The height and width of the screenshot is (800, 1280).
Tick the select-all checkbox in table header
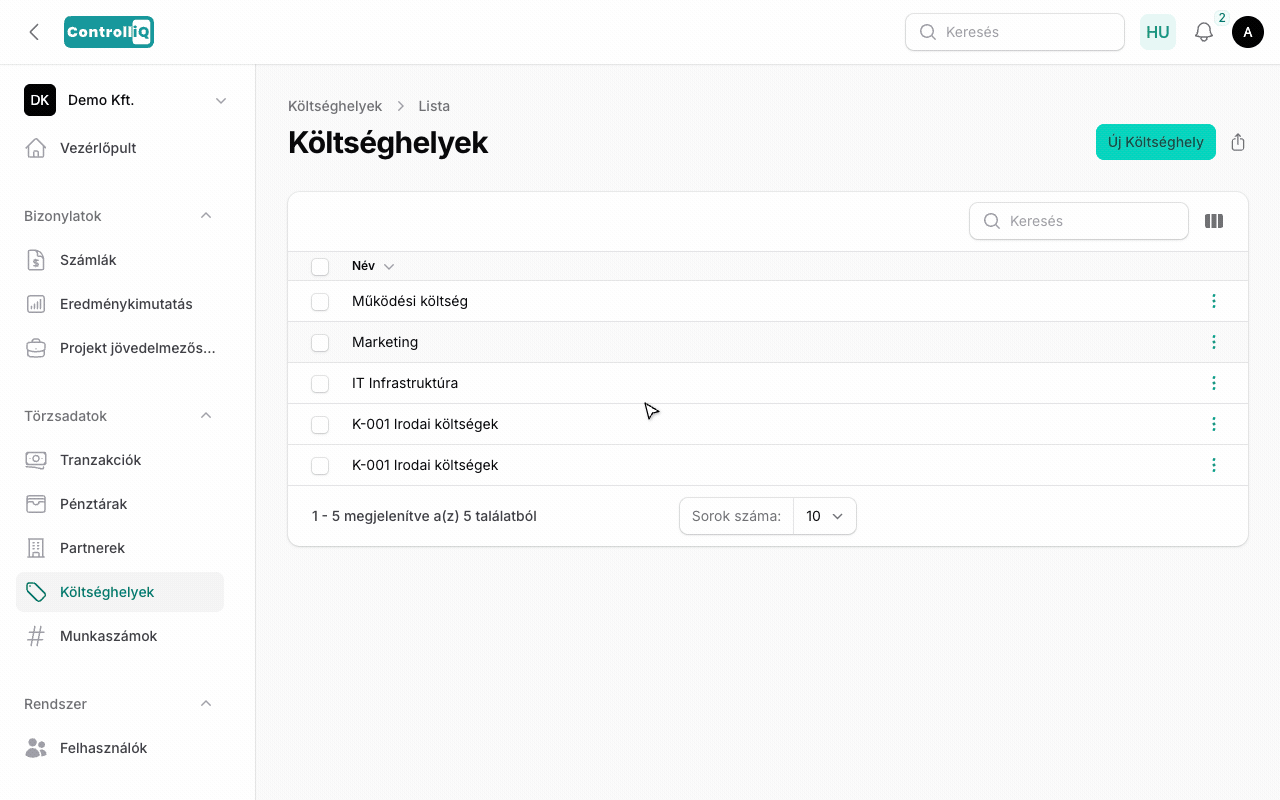click(320, 267)
